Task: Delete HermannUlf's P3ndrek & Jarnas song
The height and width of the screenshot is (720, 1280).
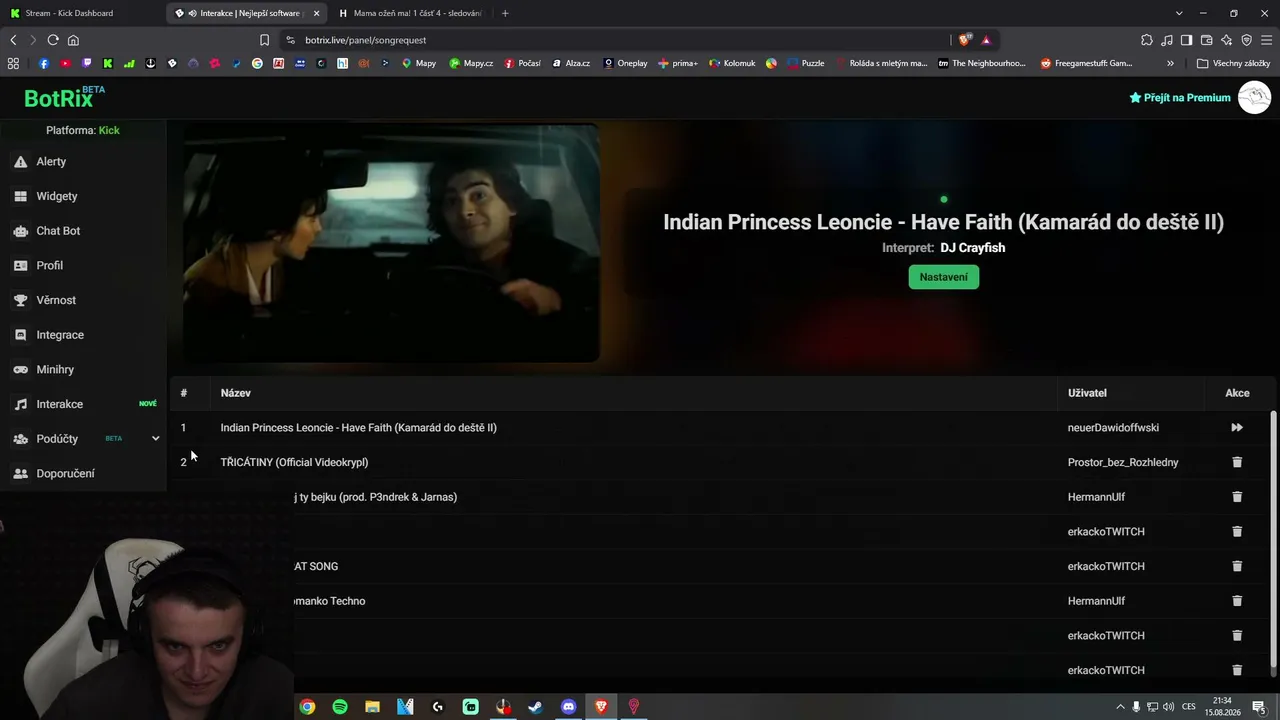Action: (1237, 497)
